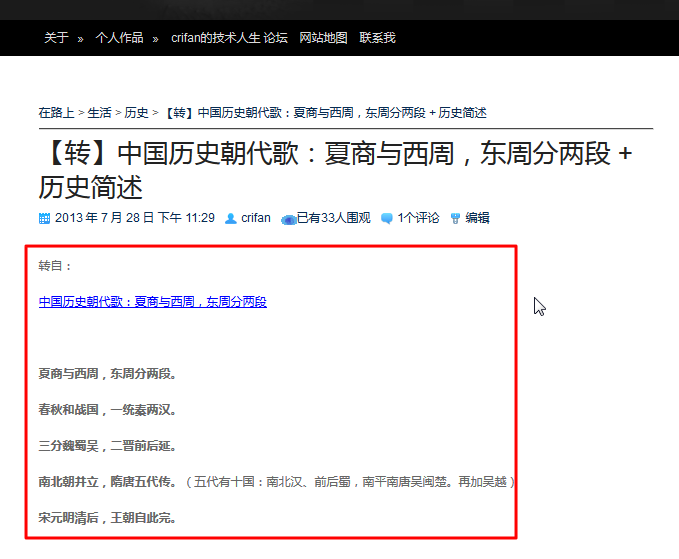This screenshot has height=559, width=679.
Task: Open author crifan's link
Action: 256,218
